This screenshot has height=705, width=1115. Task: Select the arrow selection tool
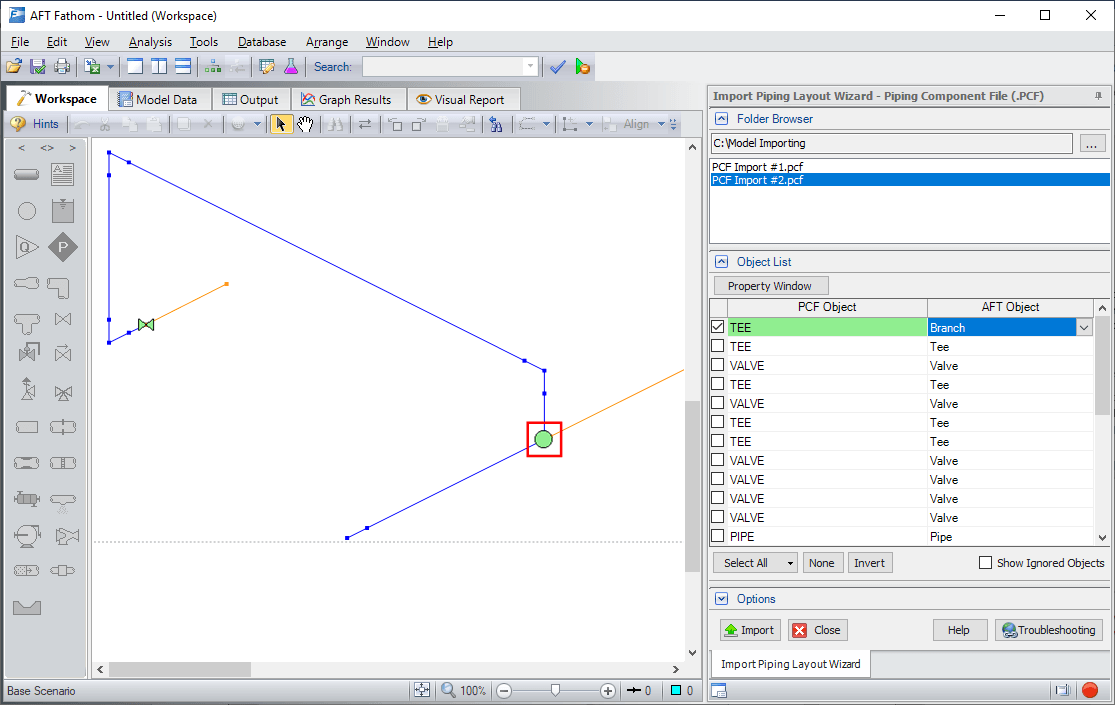click(281, 124)
